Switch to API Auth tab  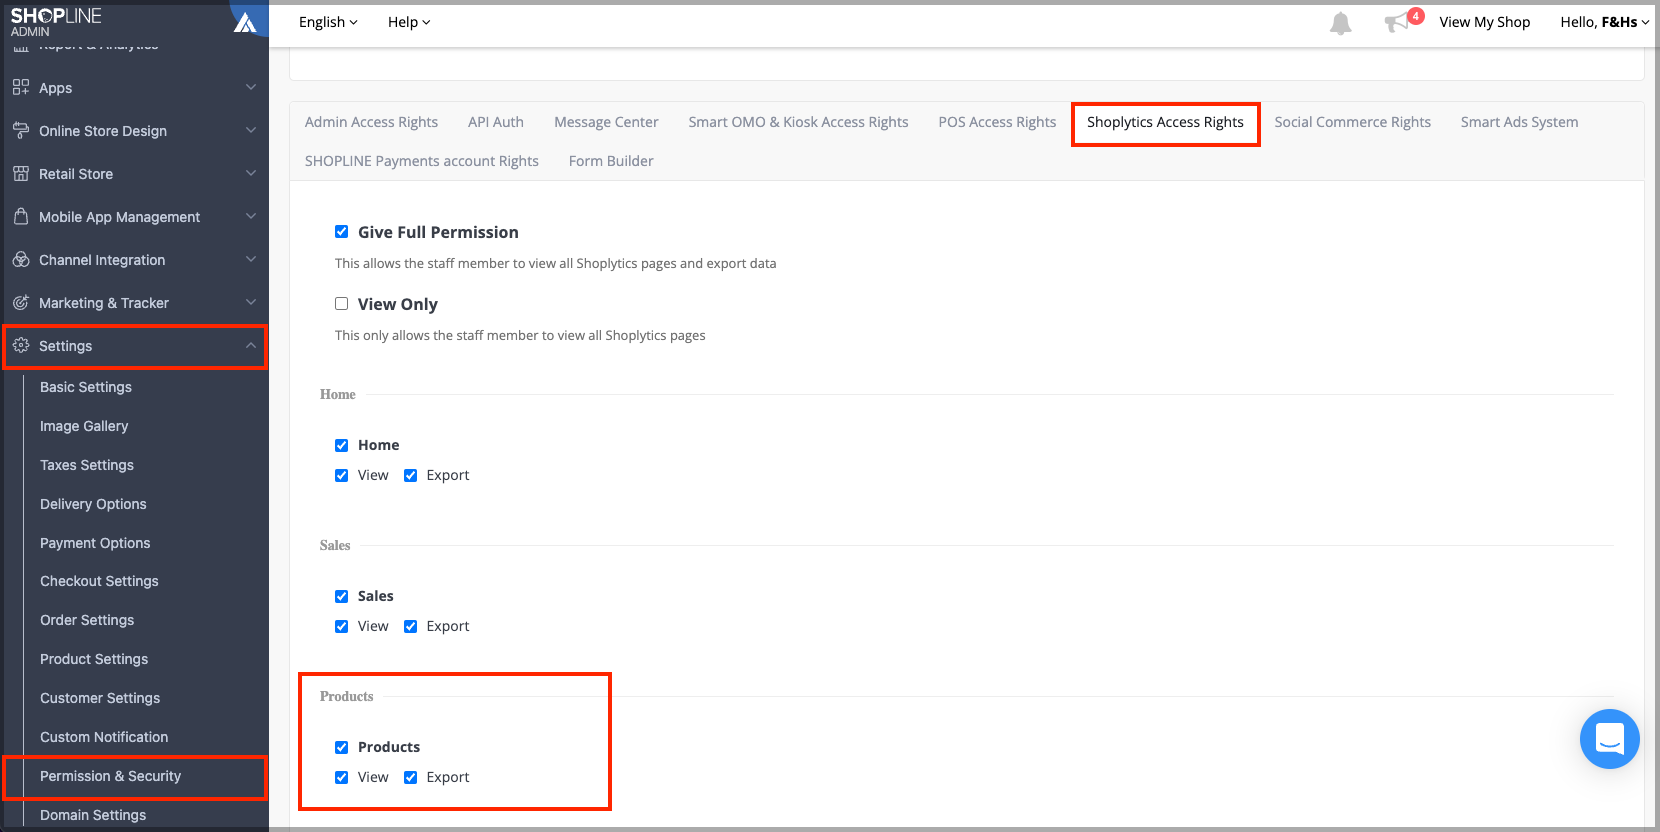point(496,122)
